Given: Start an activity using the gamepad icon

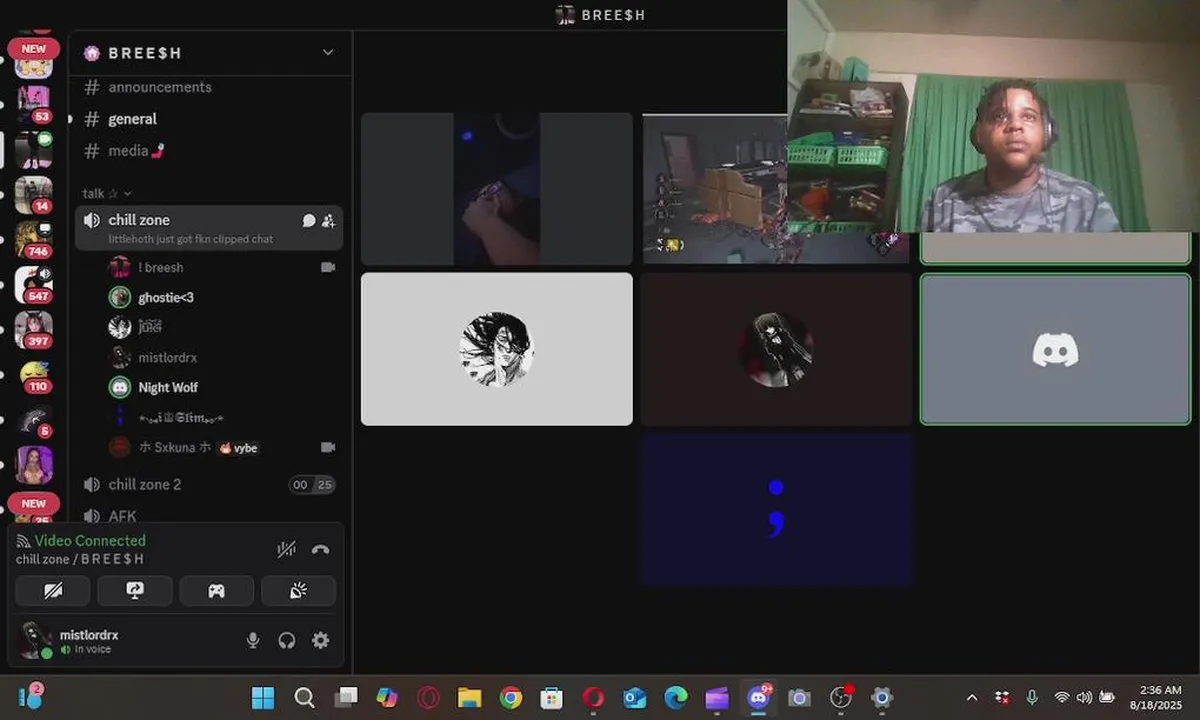Looking at the screenshot, I should (216, 591).
